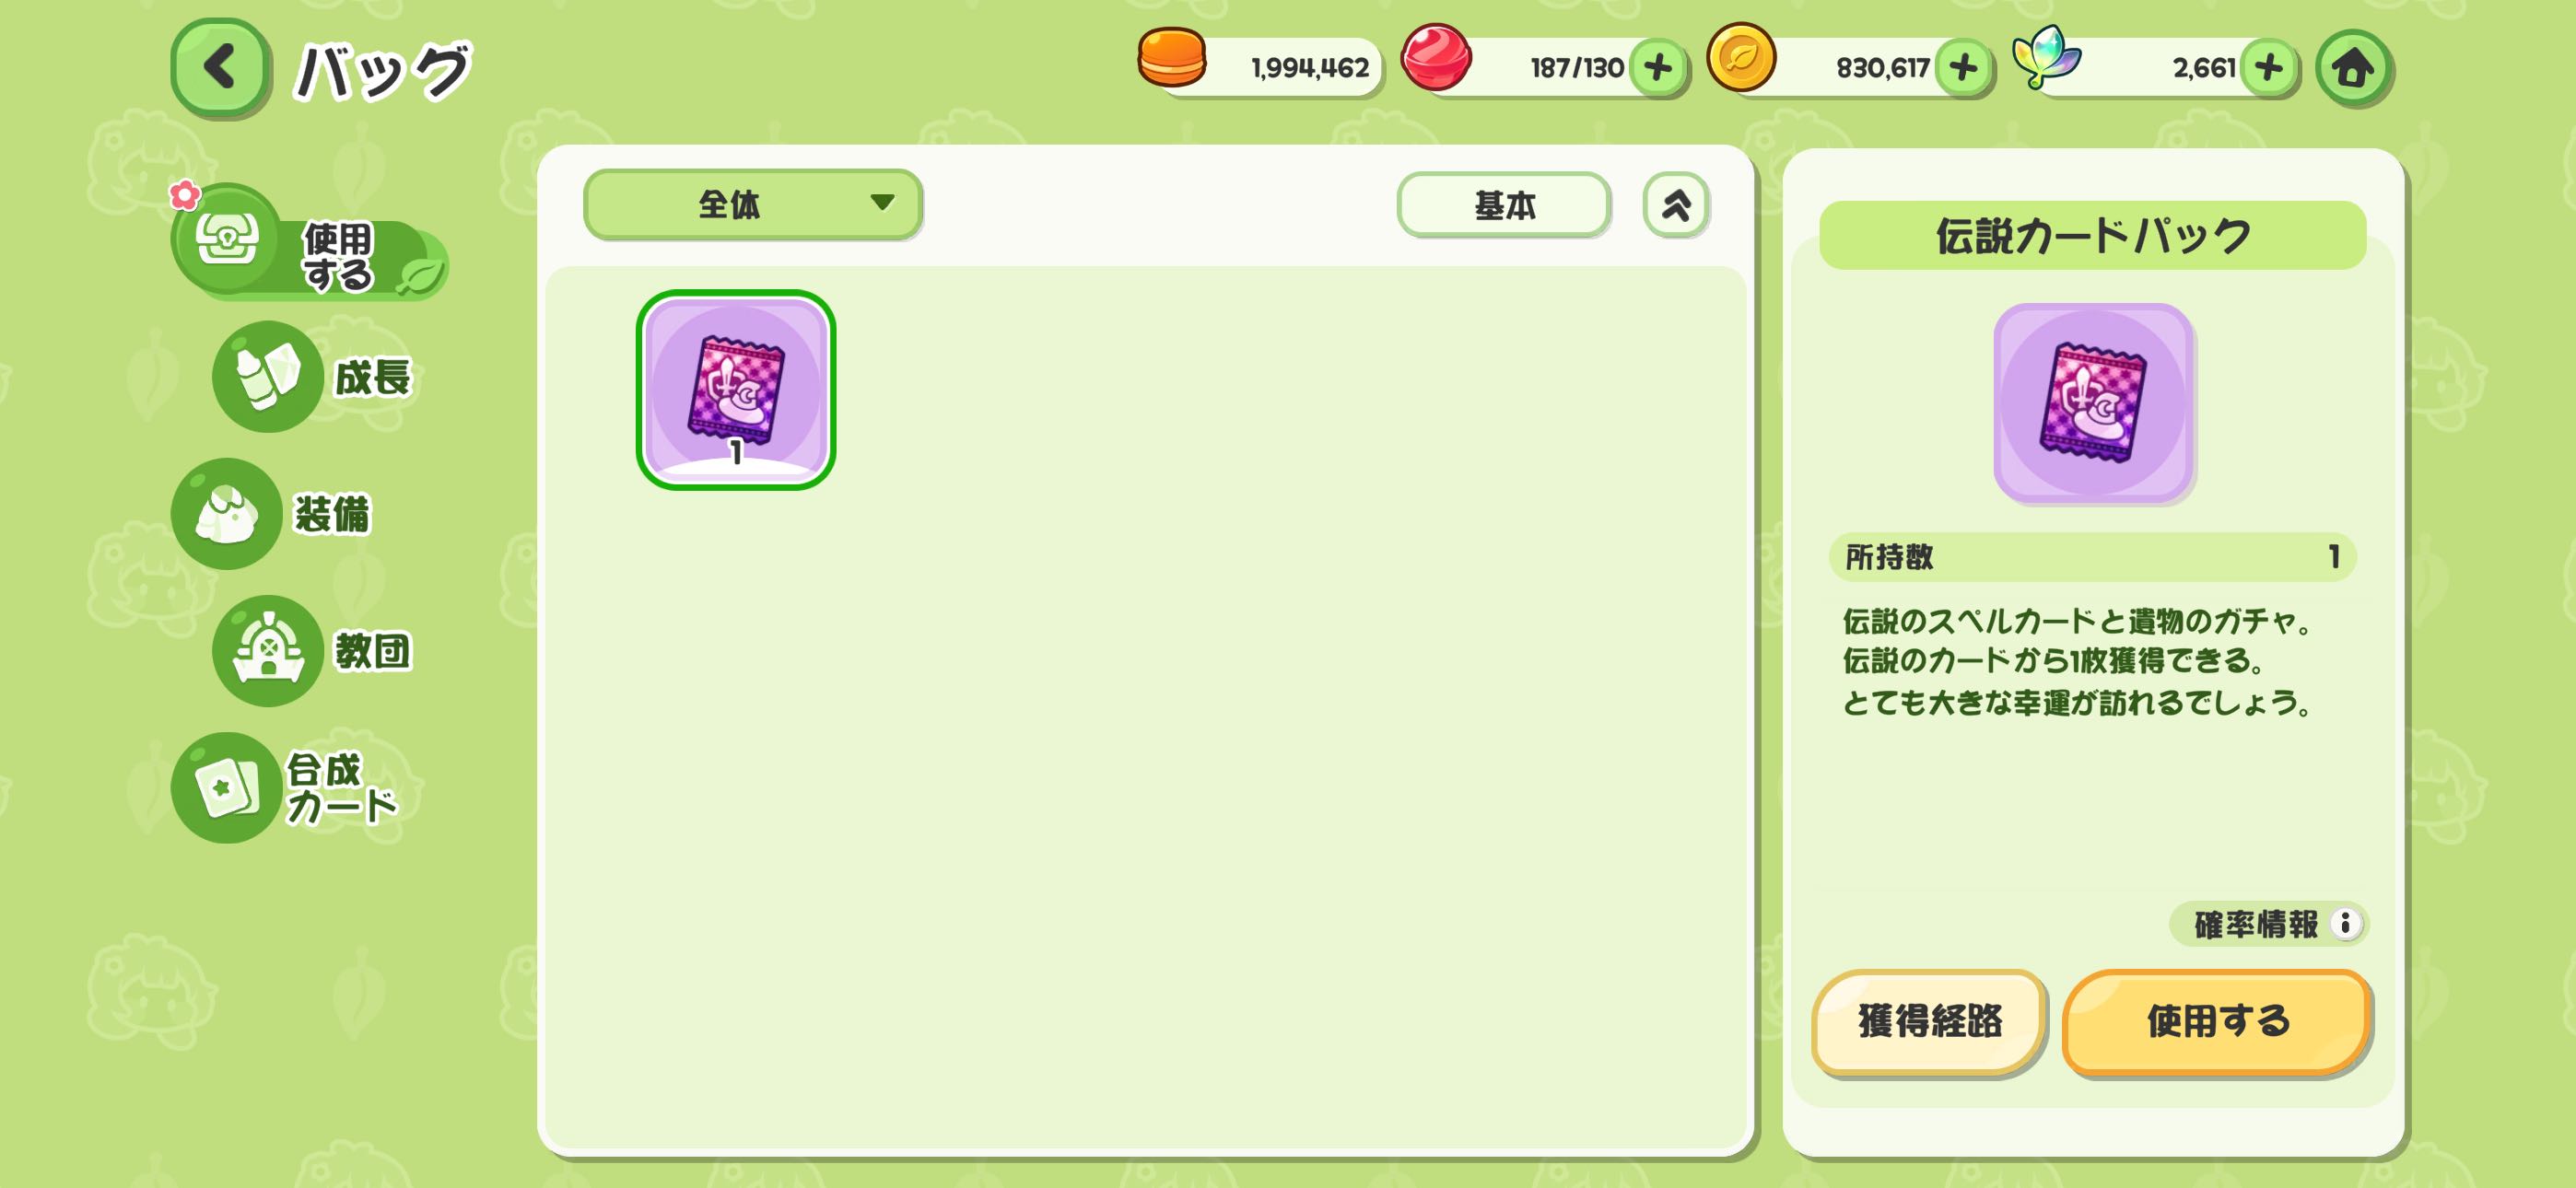This screenshot has height=1188, width=2576.
Task: Add more gold coins
Action: (x=1963, y=68)
